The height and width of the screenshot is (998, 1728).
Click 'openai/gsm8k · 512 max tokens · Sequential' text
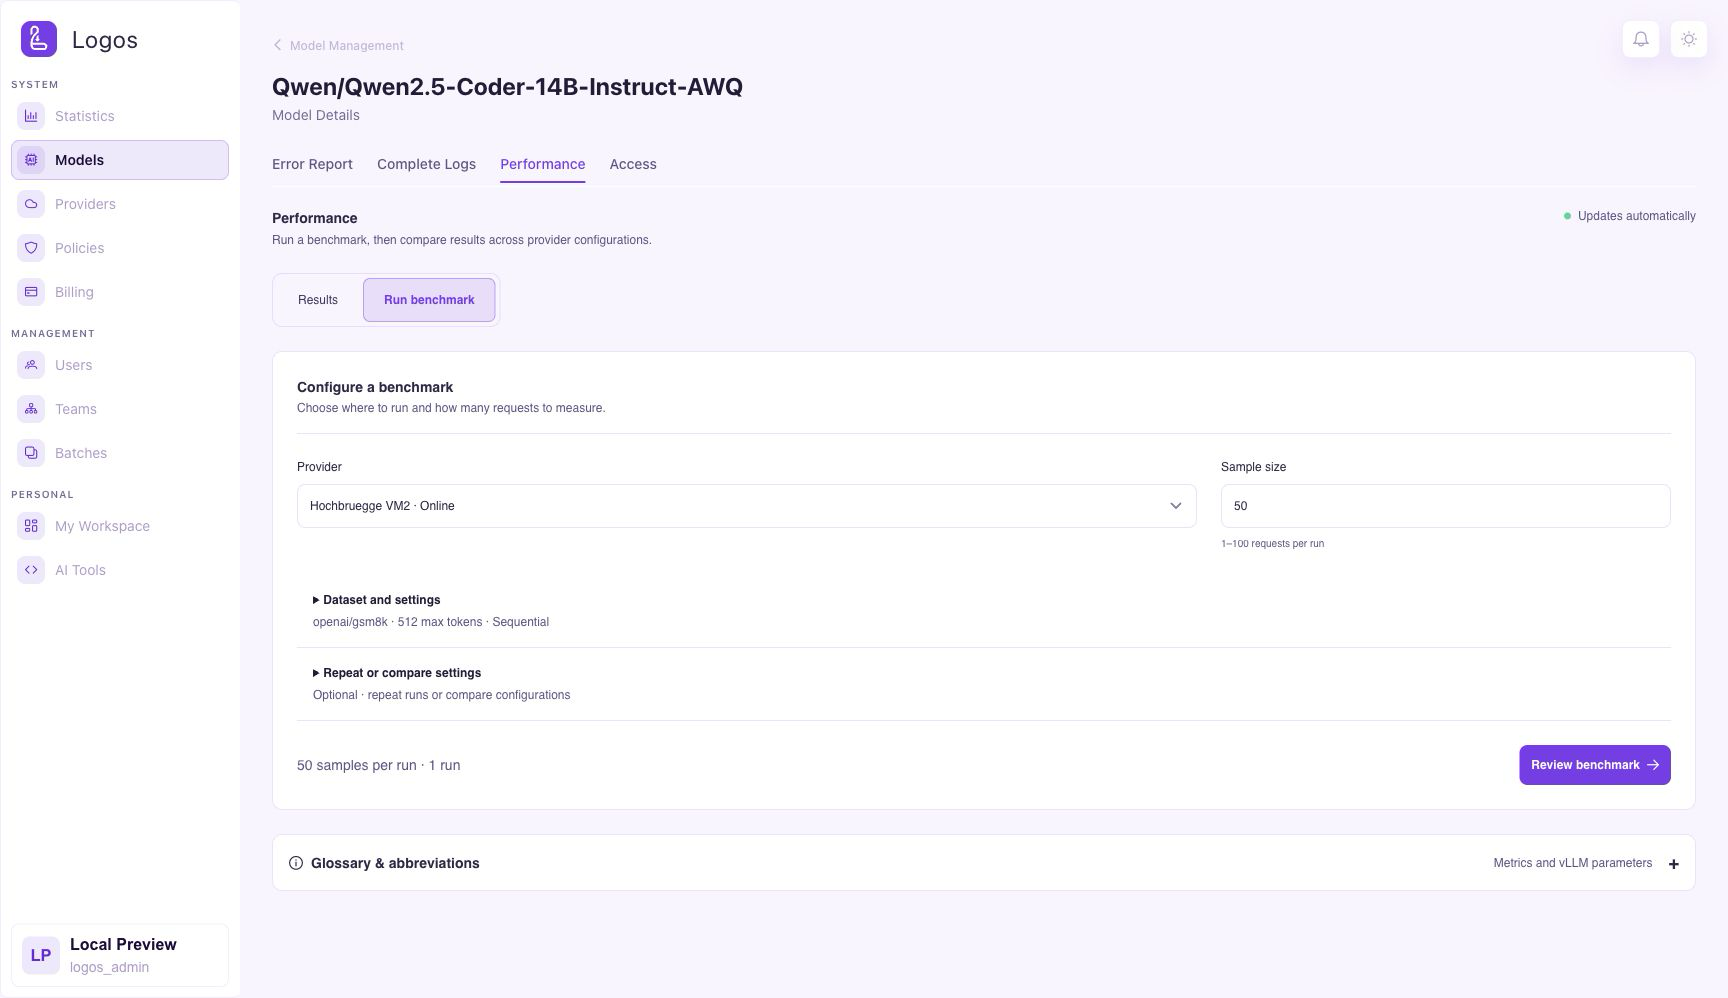point(431,622)
